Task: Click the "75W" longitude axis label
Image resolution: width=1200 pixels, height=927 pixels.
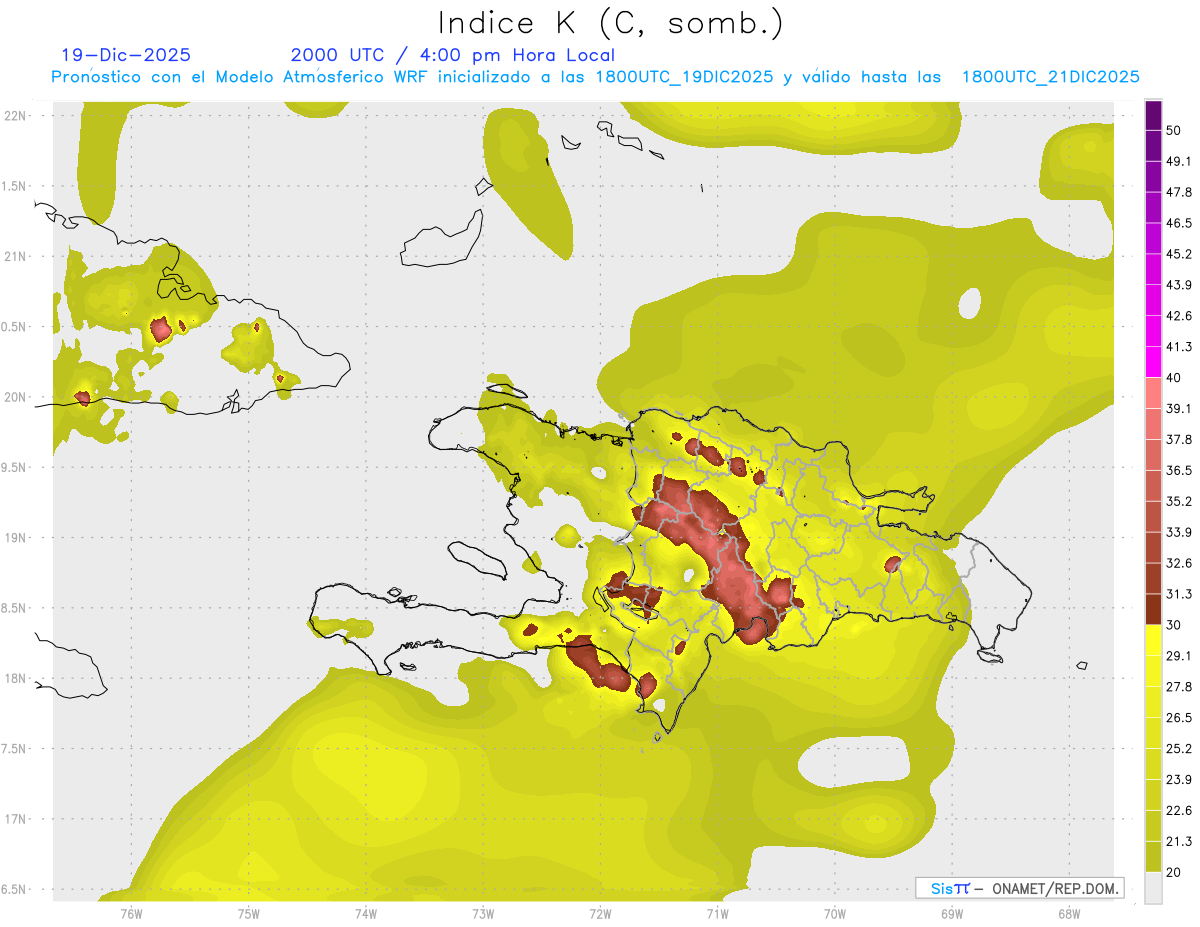Action: (x=249, y=913)
